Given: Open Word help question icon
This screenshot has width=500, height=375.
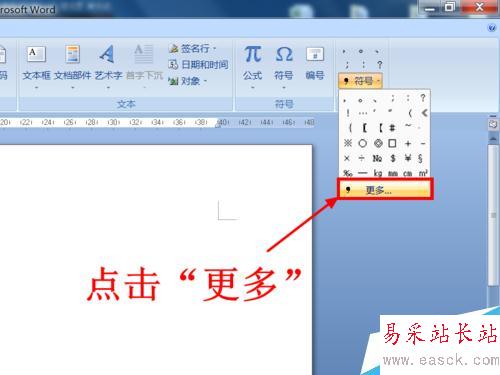Looking at the screenshot, I should pos(492,28).
